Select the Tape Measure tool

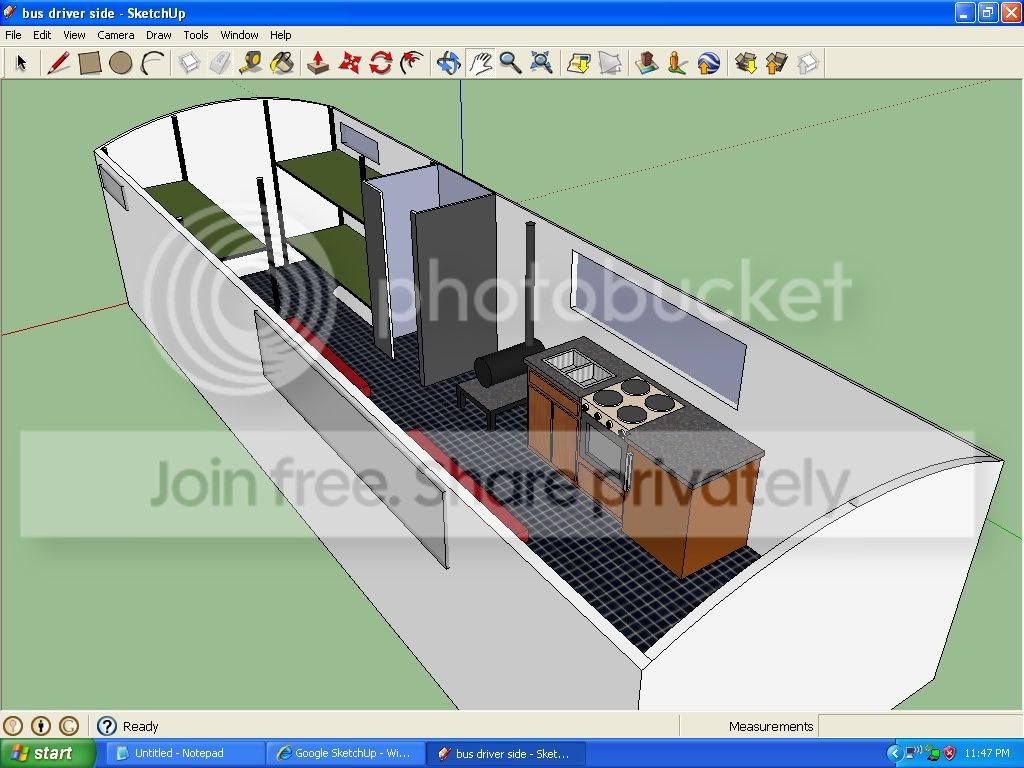click(251, 63)
